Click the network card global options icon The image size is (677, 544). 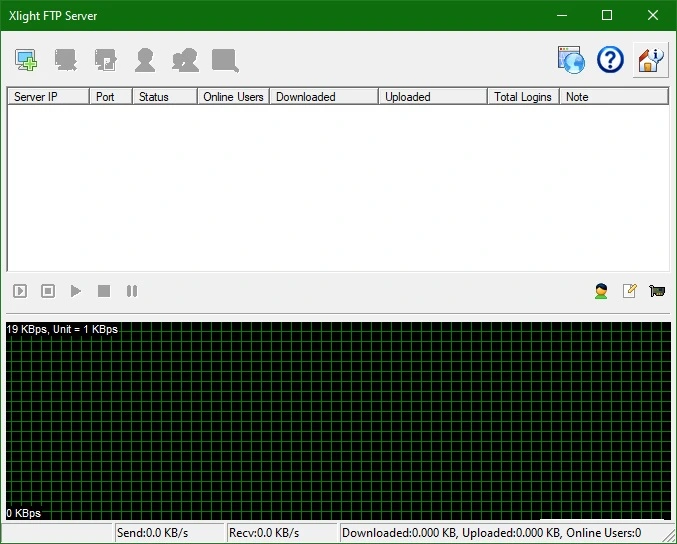pyautogui.click(x=657, y=291)
